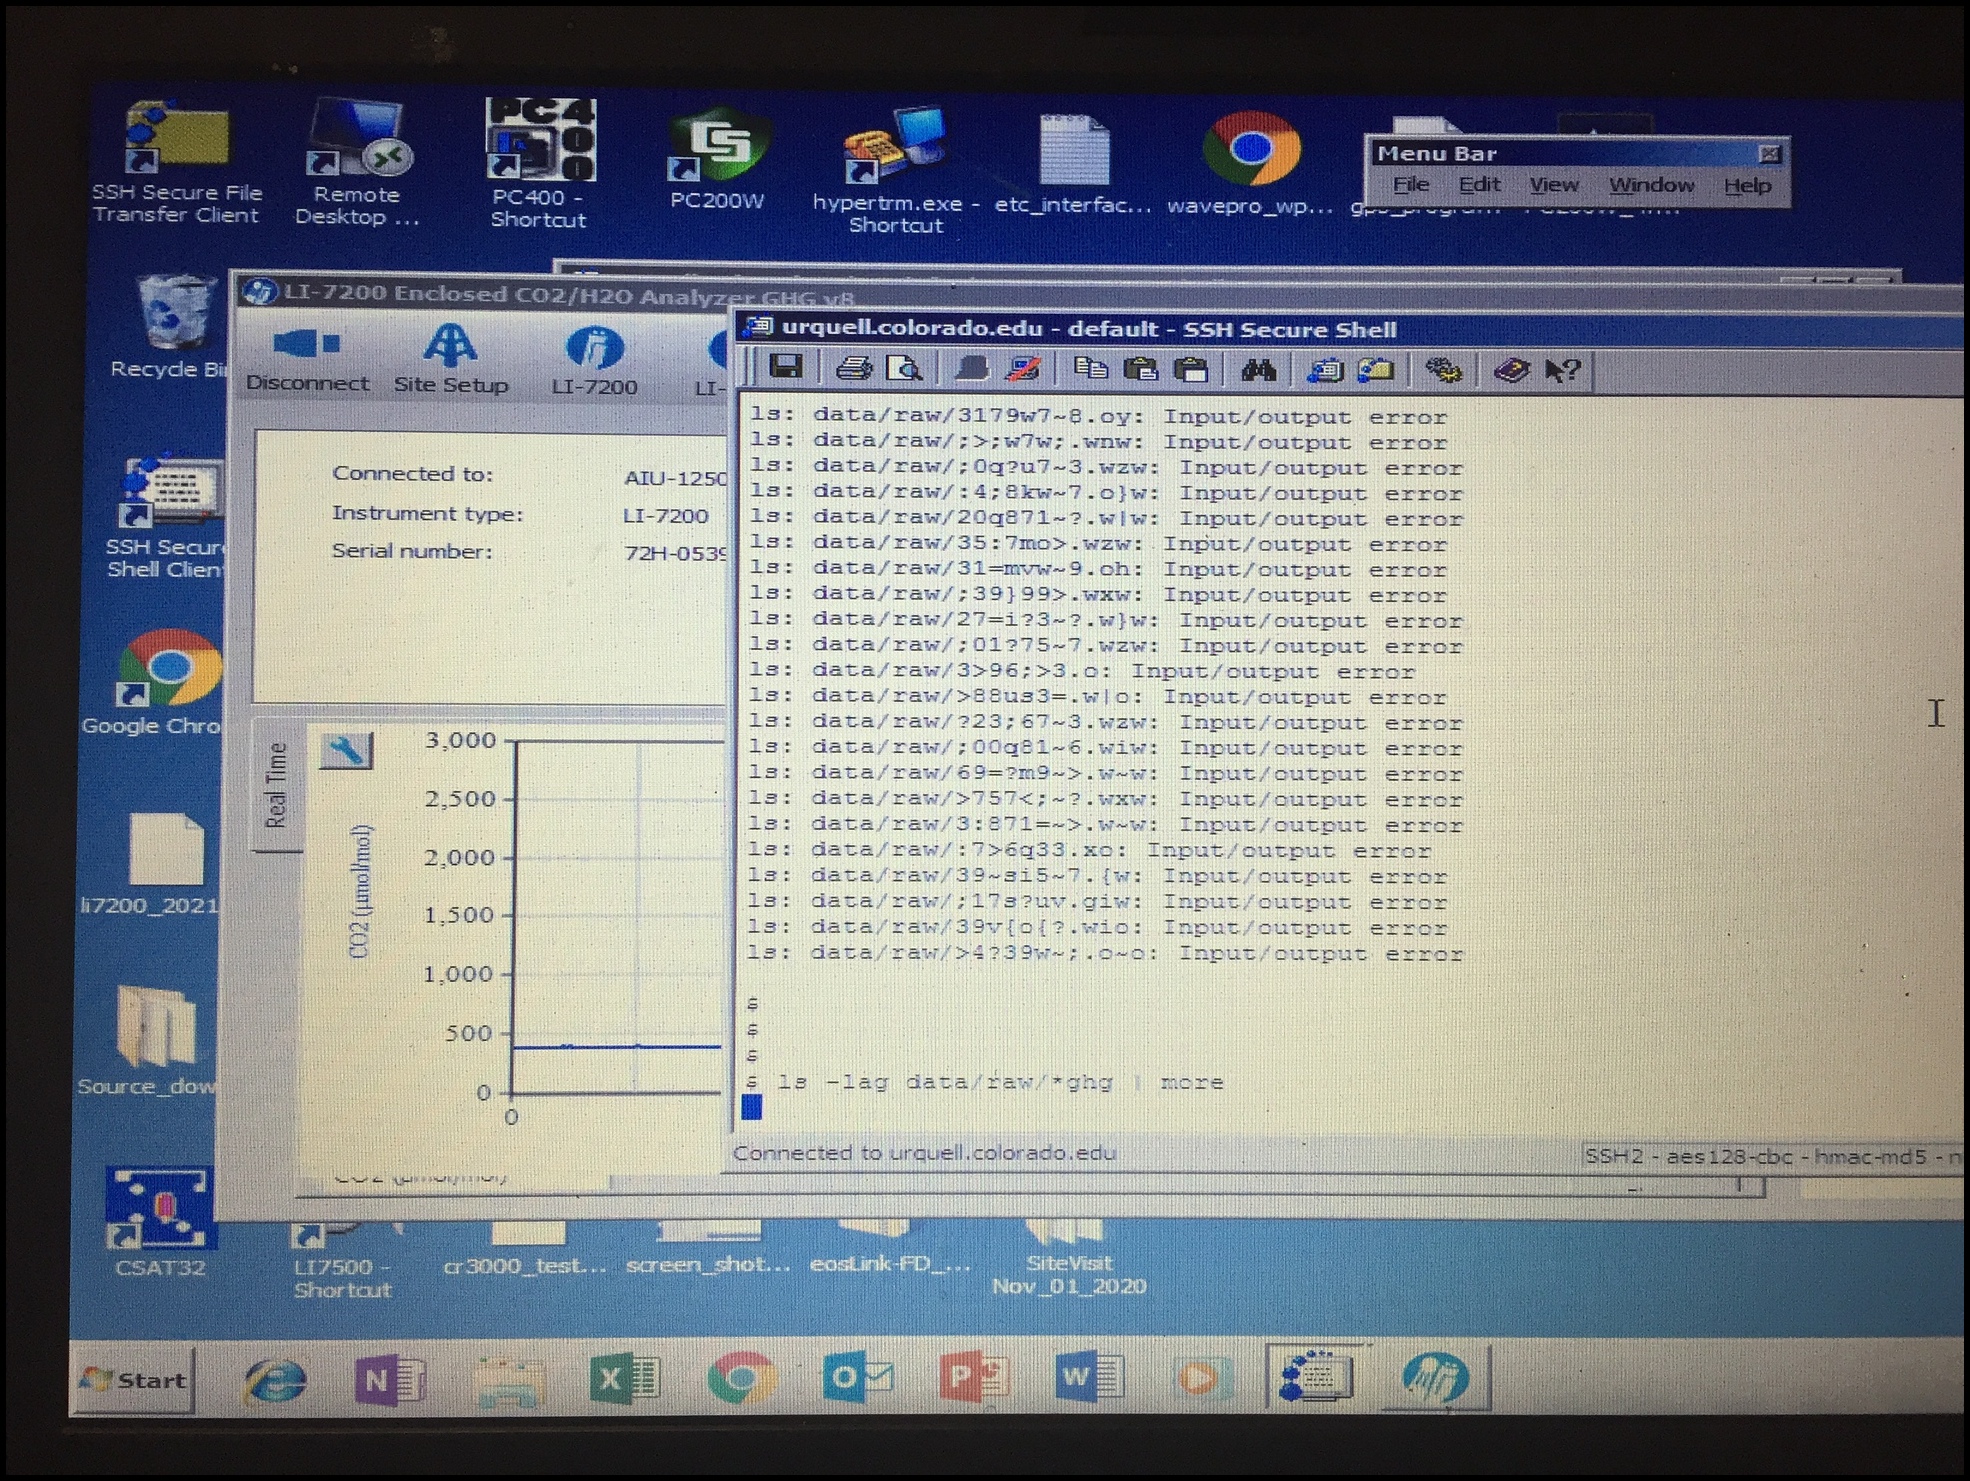The image size is (1970, 1481).
Task: Click LI-7200 settings toolbar icon
Action: pyautogui.click(x=594, y=362)
